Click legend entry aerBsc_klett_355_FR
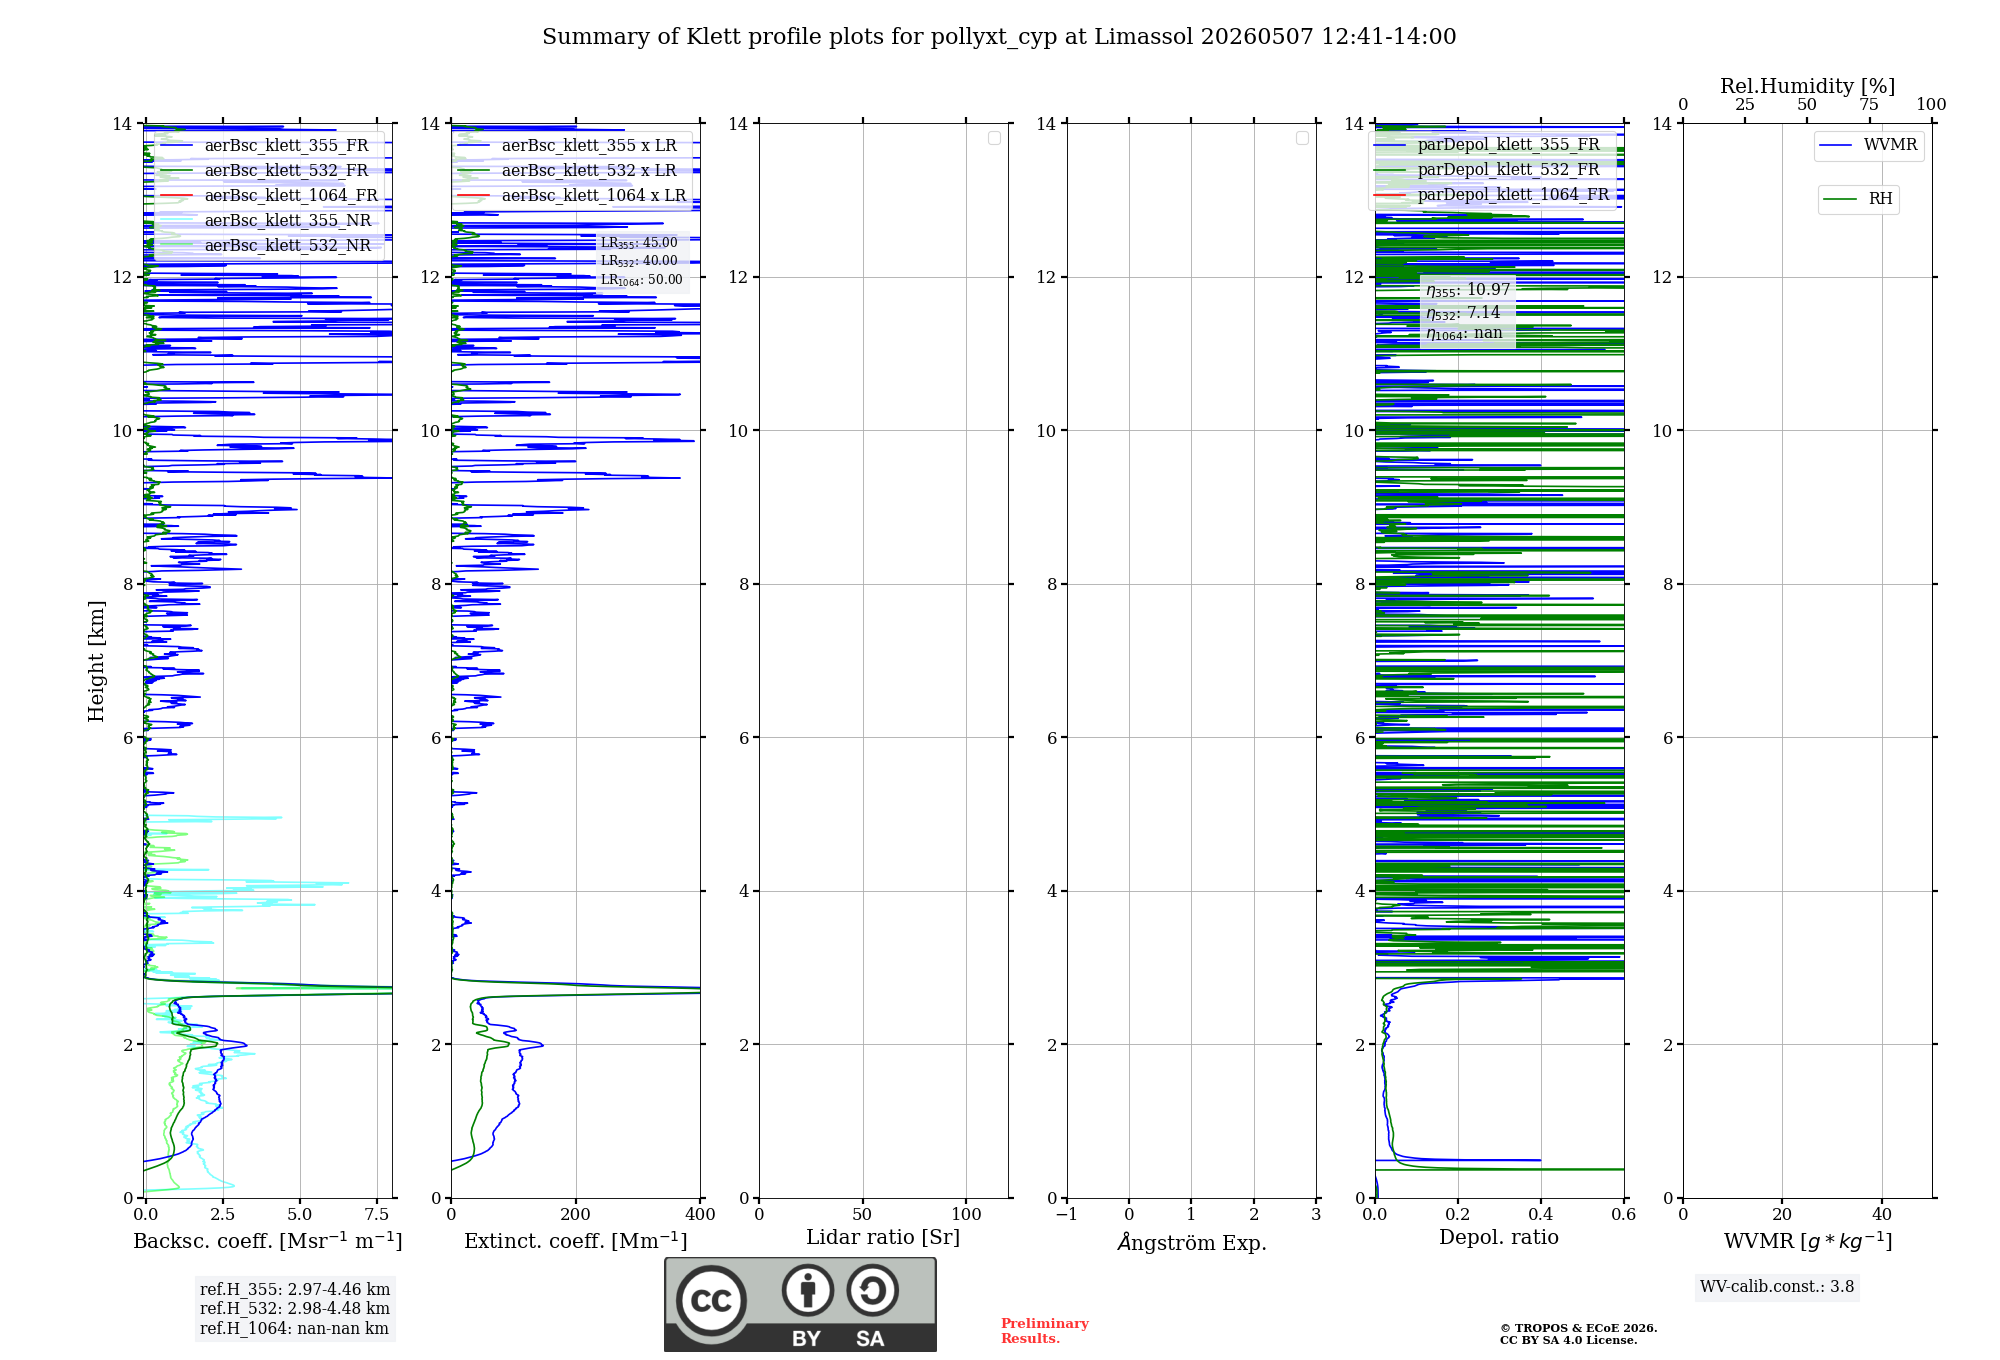The width and height of the screenshot is (2000, 1360). 266,145
